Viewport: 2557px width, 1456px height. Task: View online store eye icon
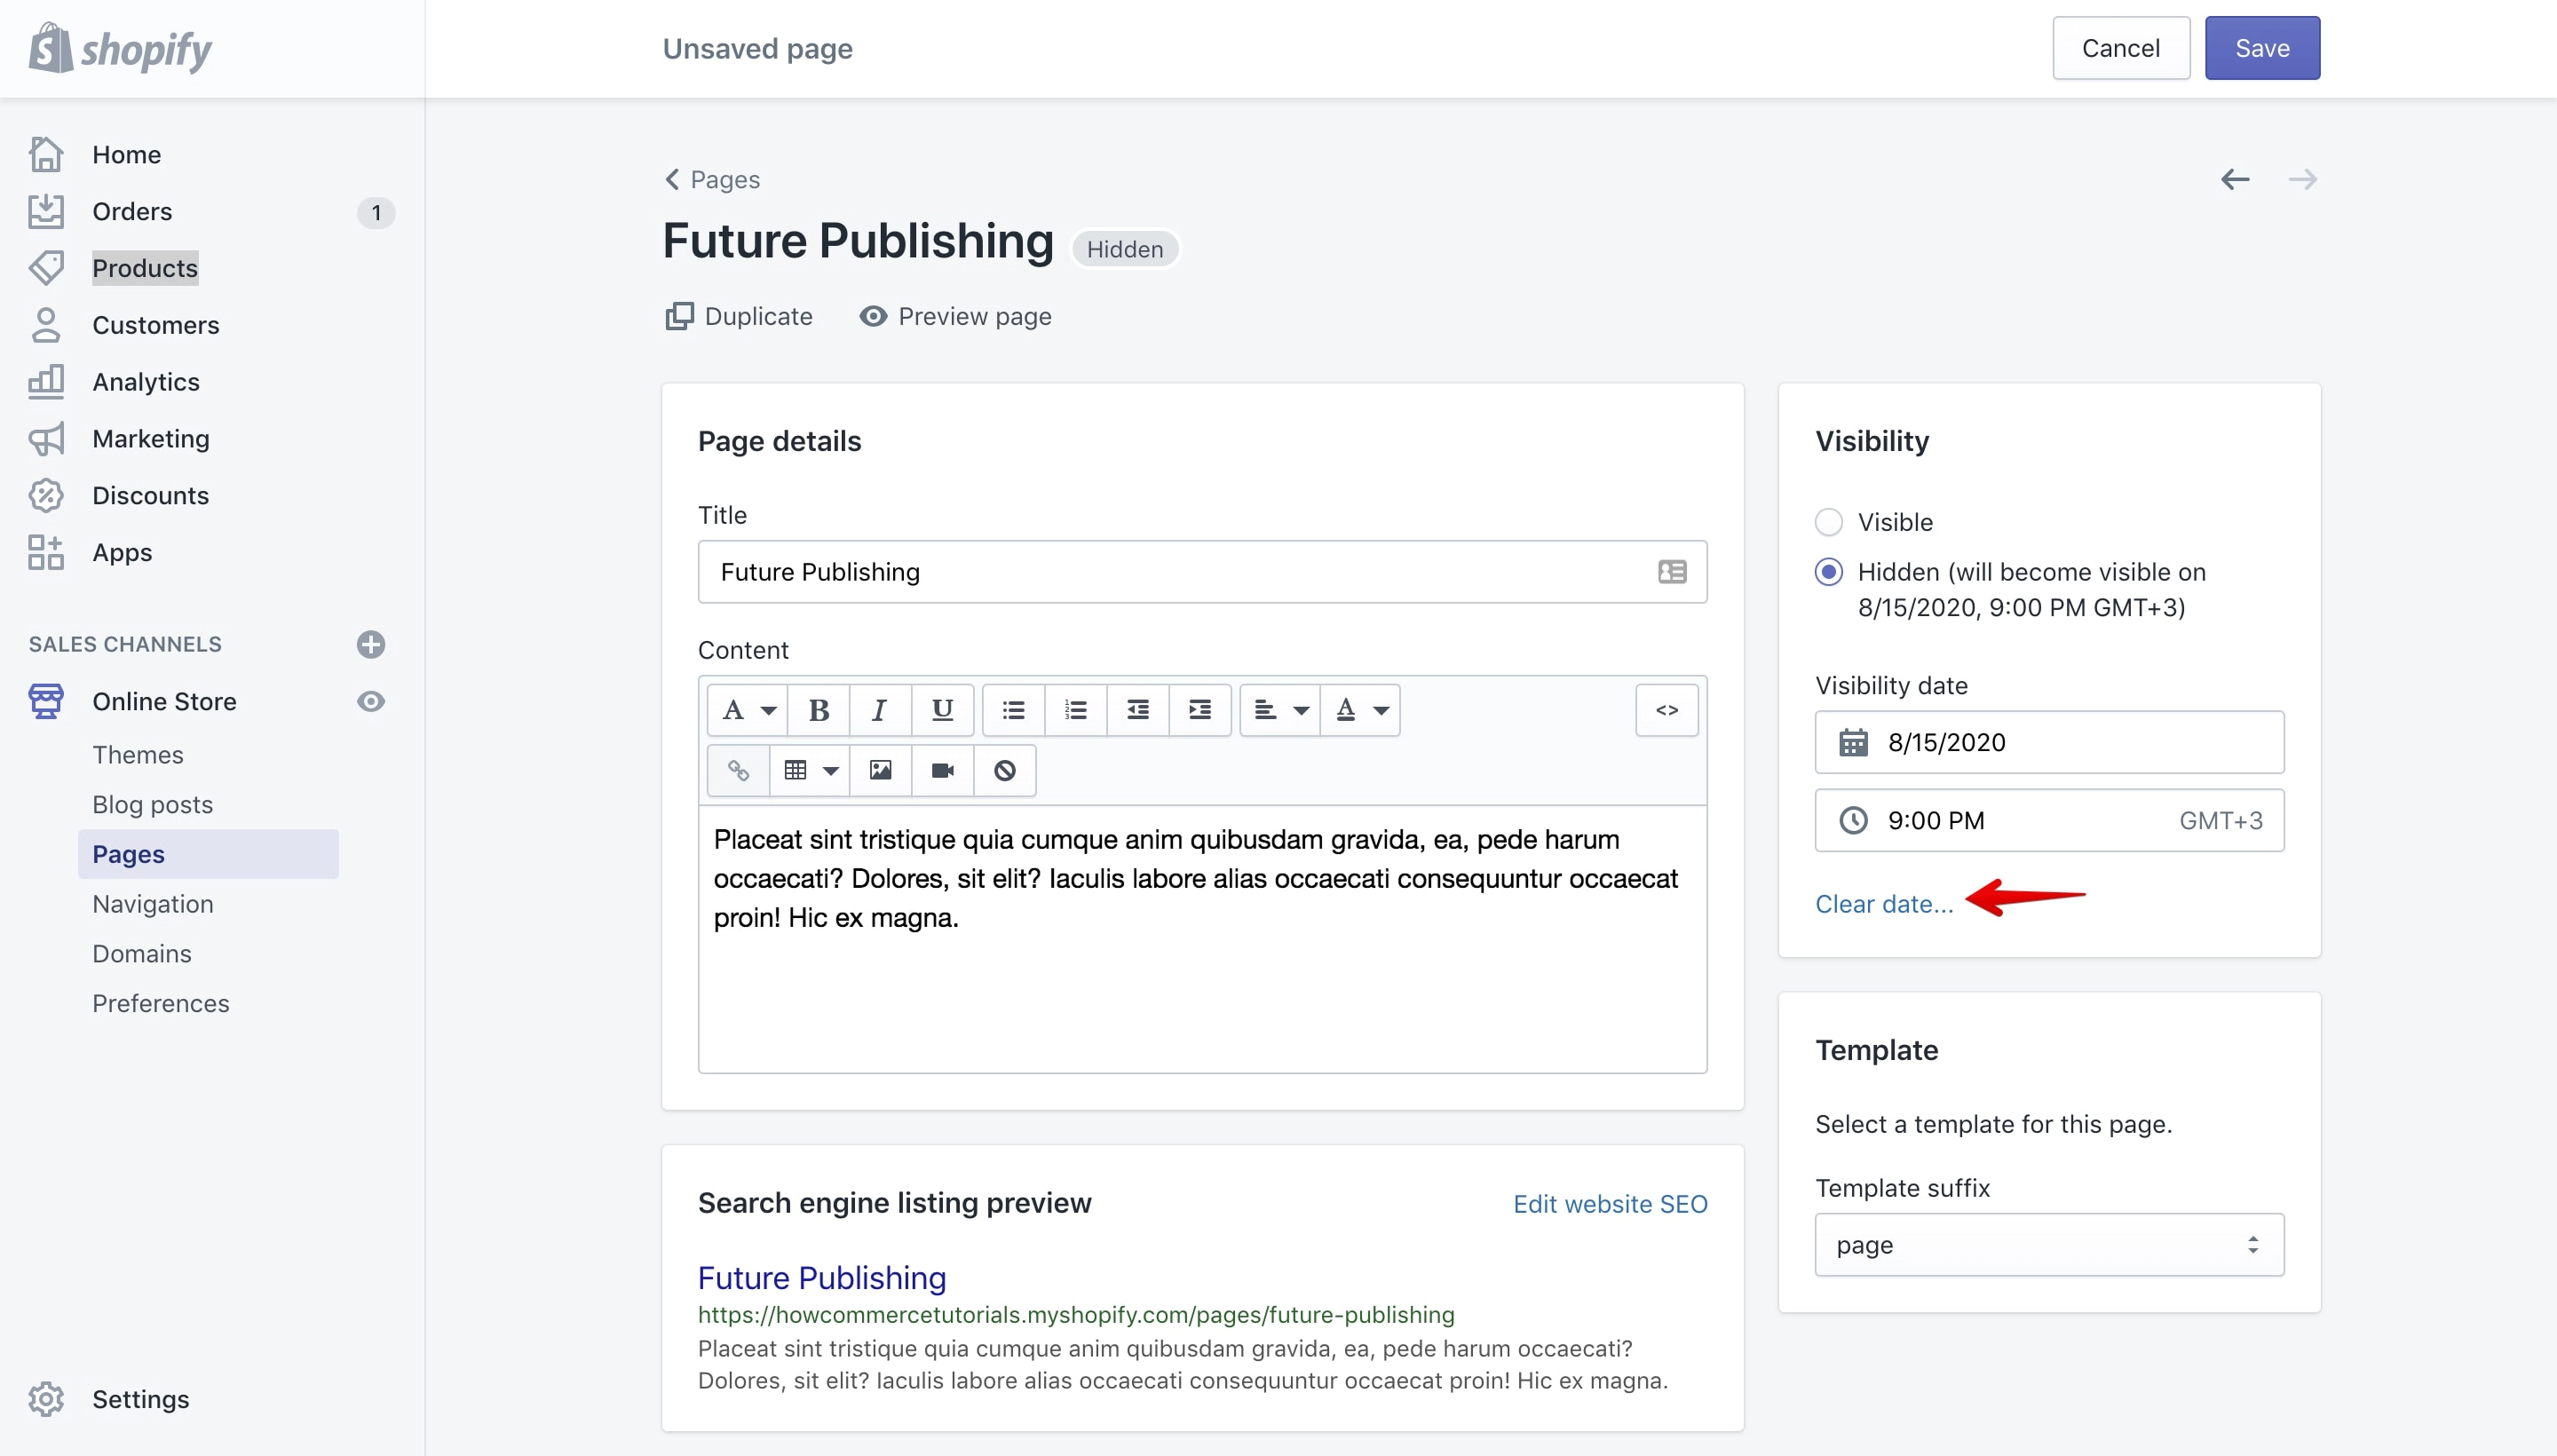(x=371, y=701)
